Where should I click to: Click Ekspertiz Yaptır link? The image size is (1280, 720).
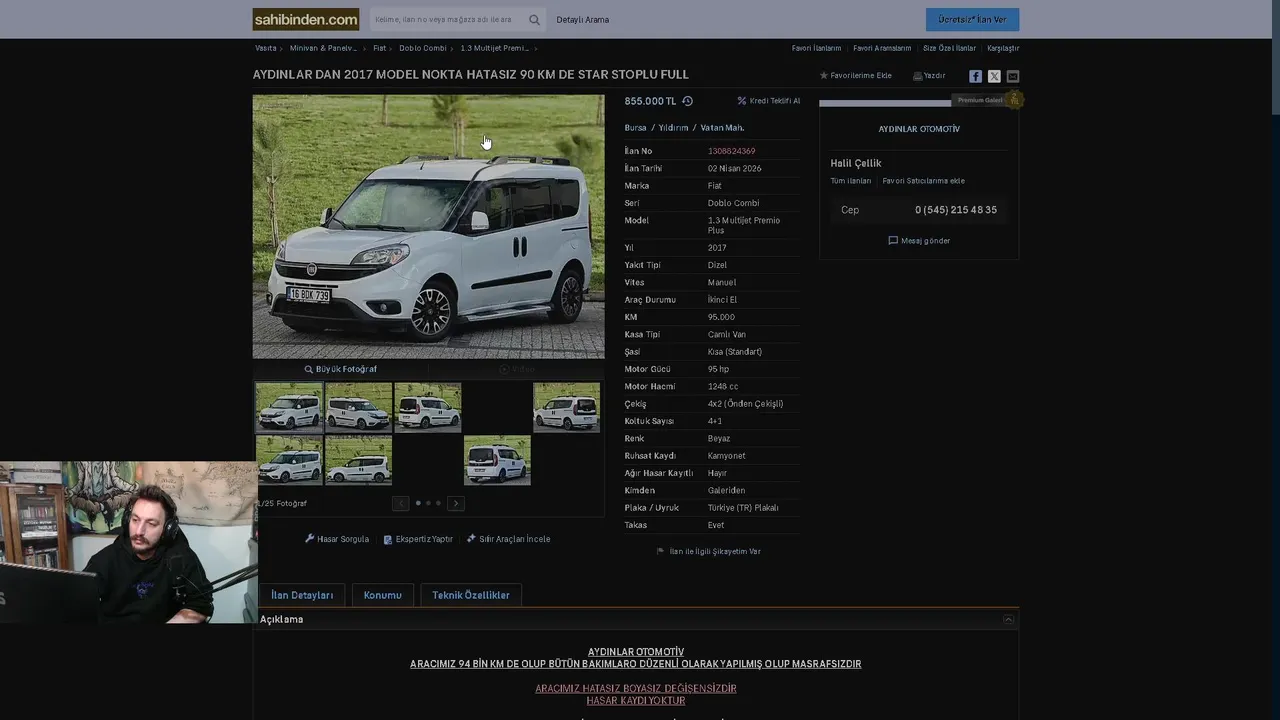[418, 539]
